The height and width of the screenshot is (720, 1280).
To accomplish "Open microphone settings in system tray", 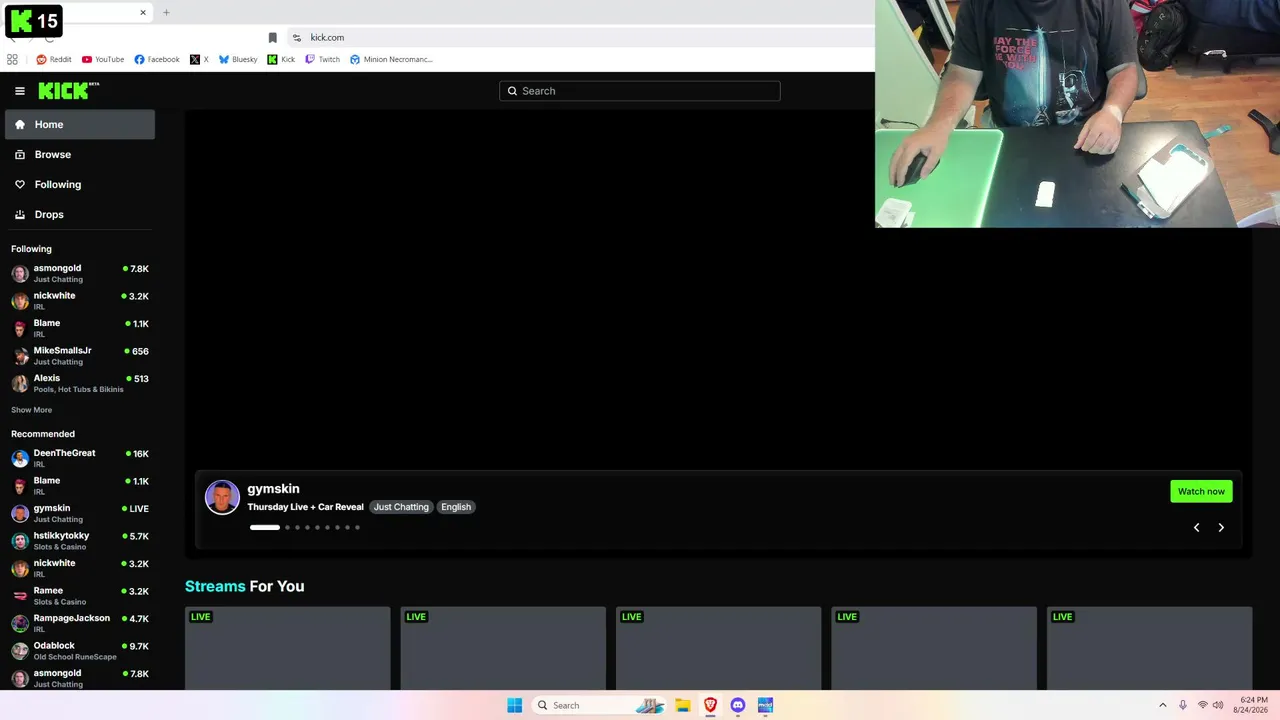I will (1182, 705).
